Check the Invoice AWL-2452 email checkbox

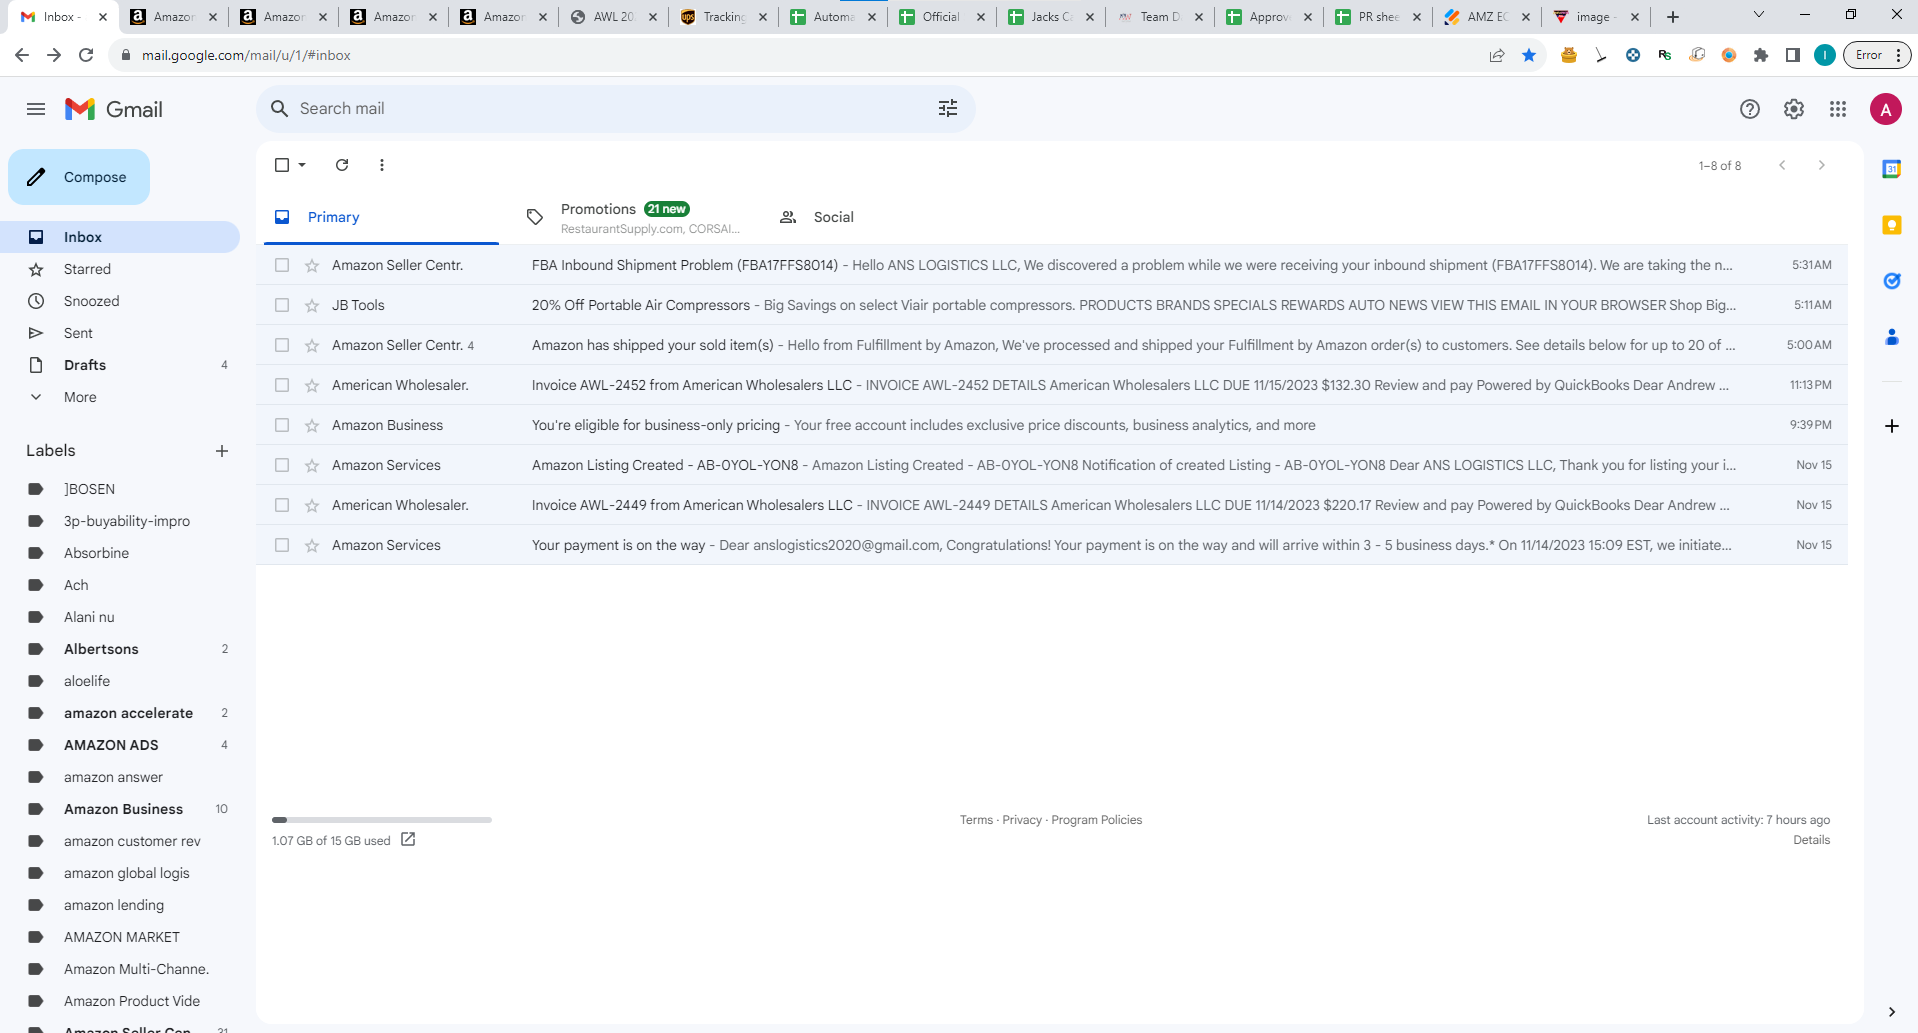point(282,385)
